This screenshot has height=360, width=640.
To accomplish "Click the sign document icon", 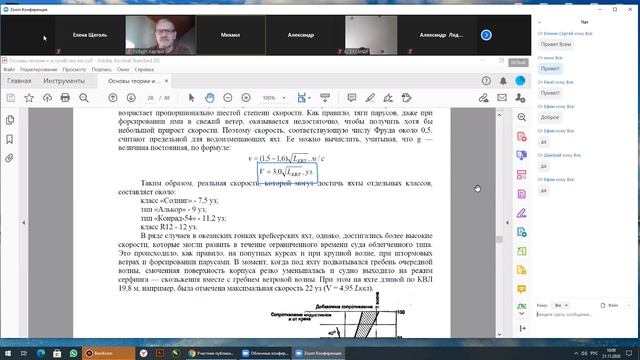I will coord(388,98).
